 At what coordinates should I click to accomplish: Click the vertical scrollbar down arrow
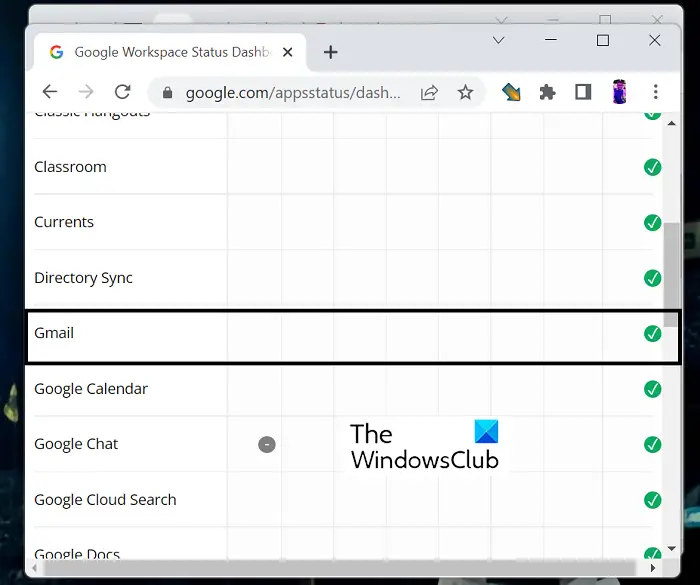pyautogui.click(x=671, y=548)
